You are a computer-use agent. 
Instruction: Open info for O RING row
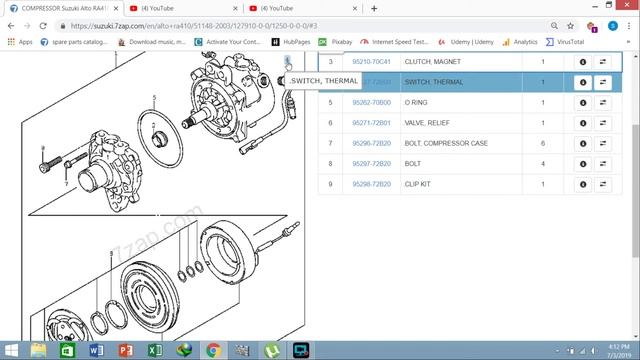pyautogui.click(x=583, y=103)
